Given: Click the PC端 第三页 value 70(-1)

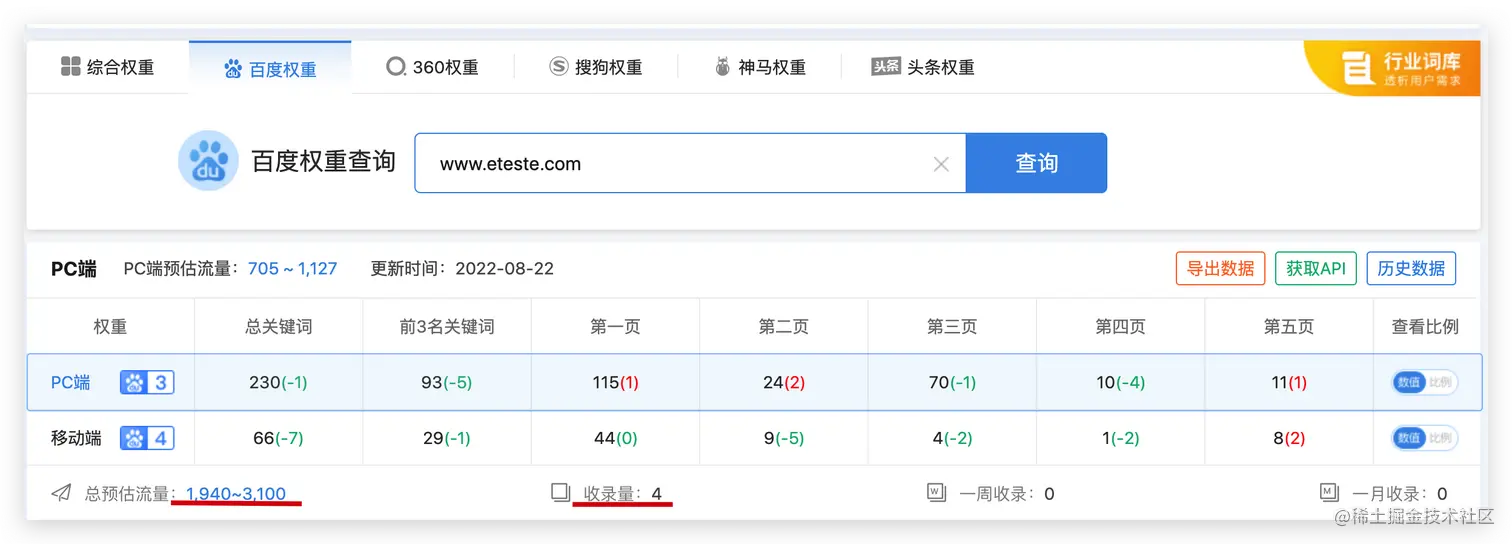Looking at the screenshot, I should tap(952, 382).
